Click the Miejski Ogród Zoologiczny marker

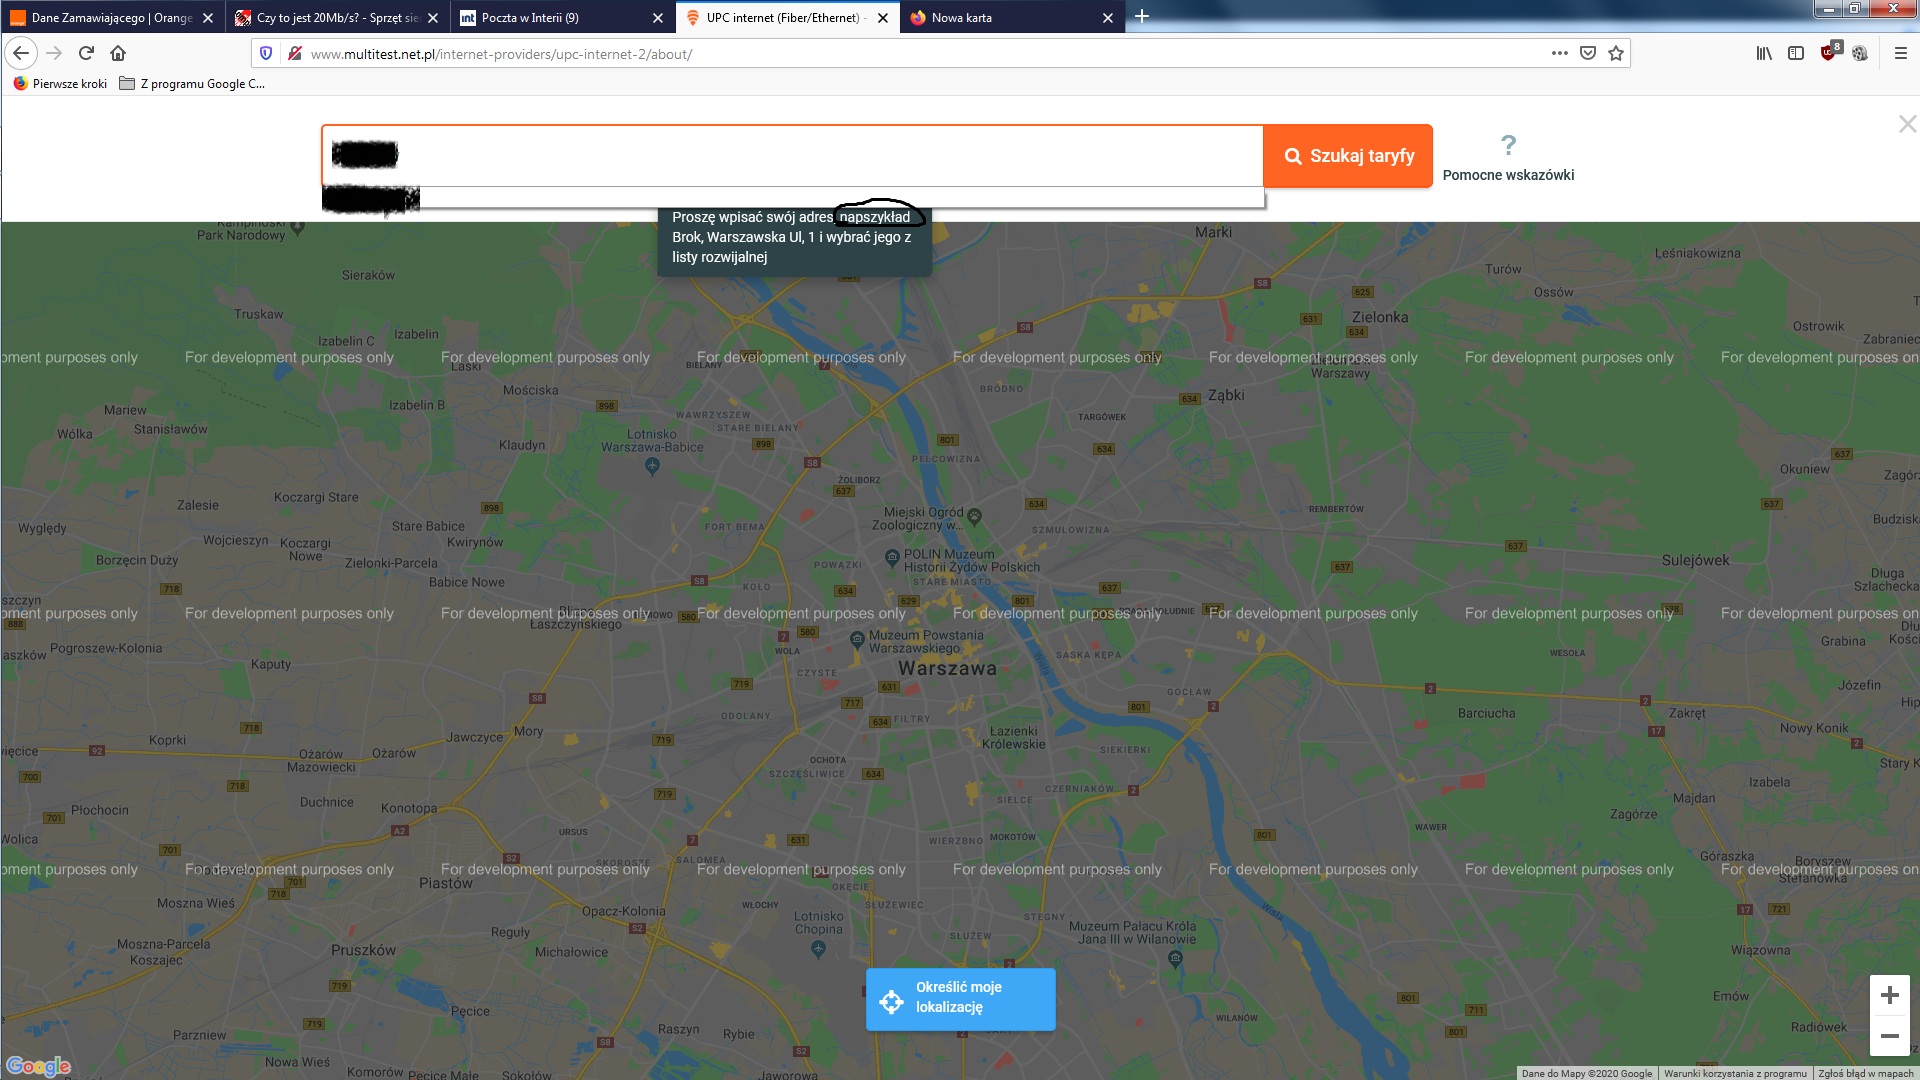975,516
